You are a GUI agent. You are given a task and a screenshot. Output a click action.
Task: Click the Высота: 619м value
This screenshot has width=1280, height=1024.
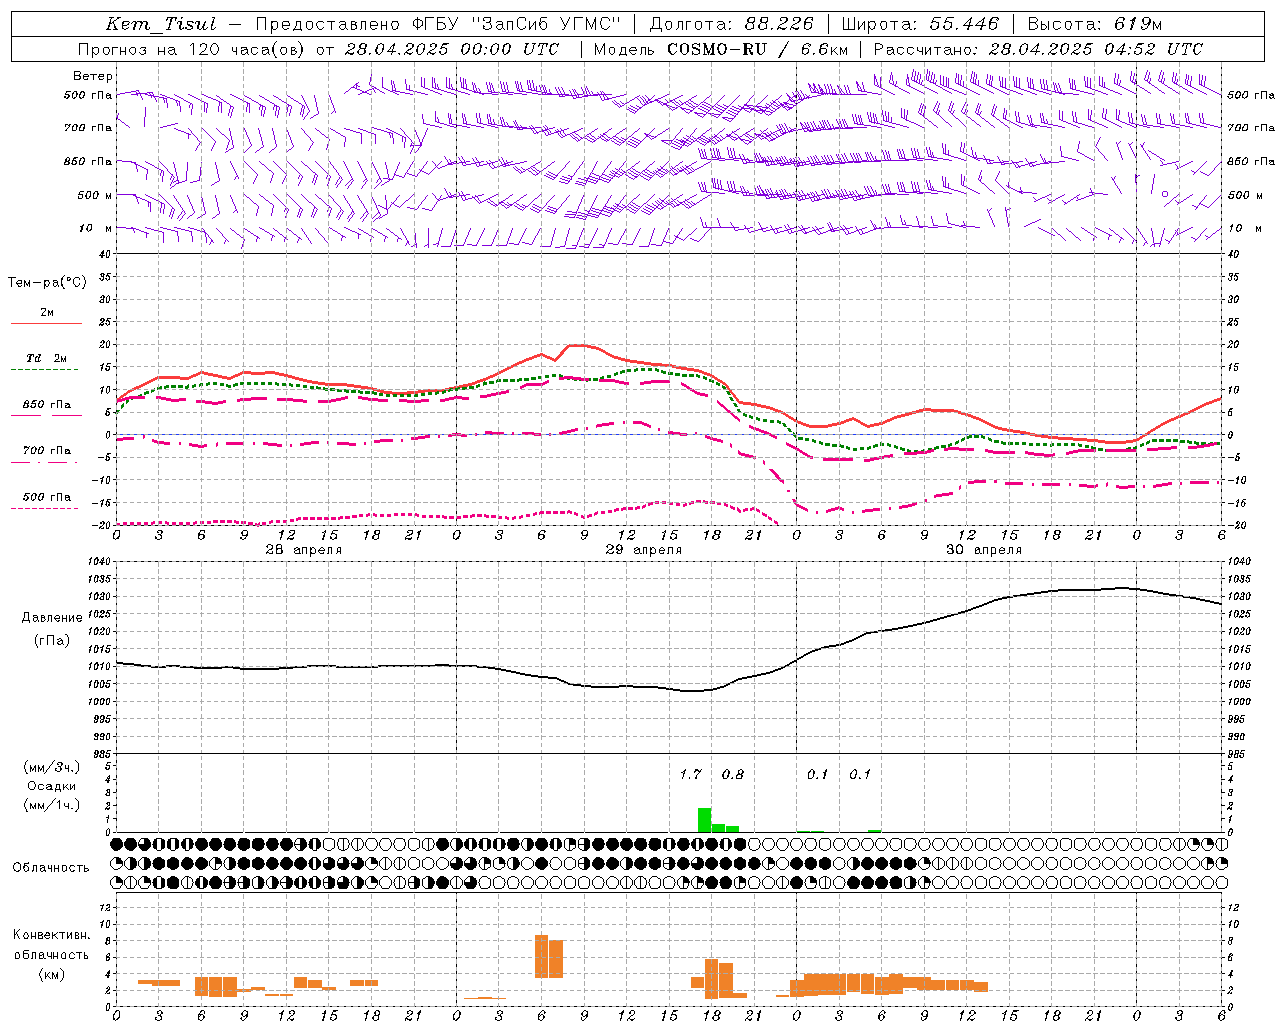pyautogui.click(x=1094, y=24)
